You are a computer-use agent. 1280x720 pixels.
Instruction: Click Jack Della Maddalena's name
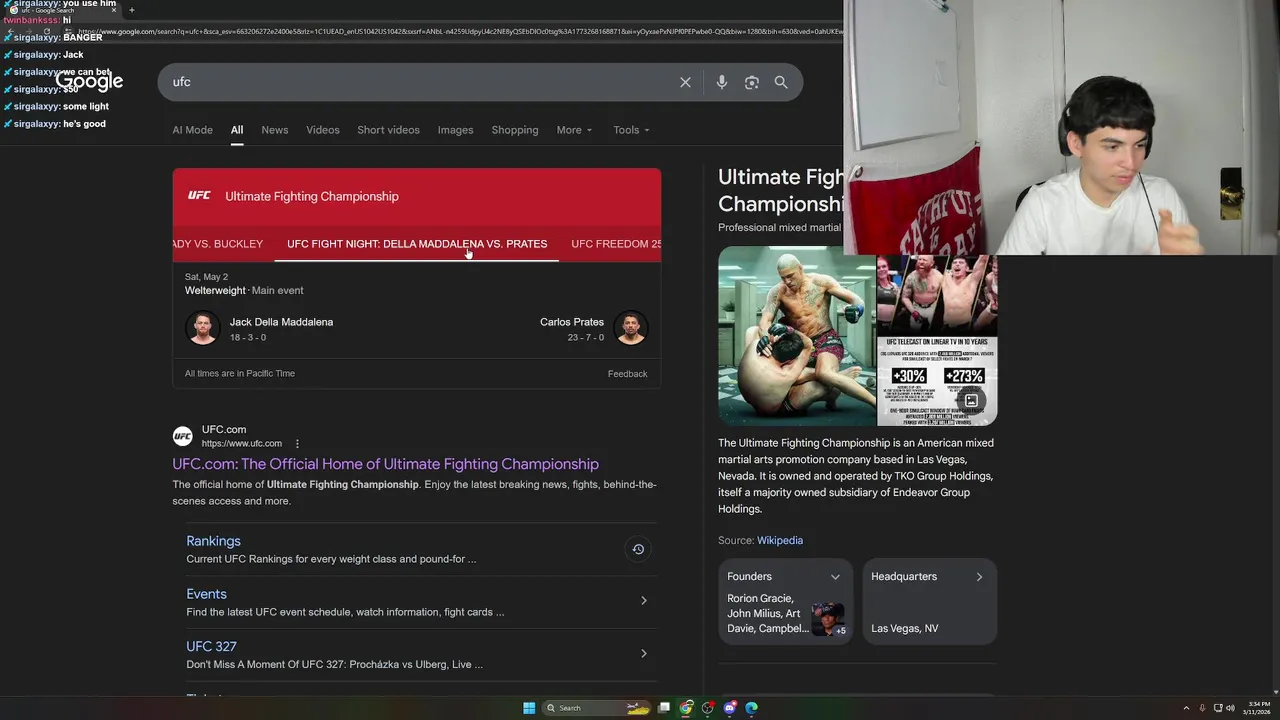[x=281, y=322]
